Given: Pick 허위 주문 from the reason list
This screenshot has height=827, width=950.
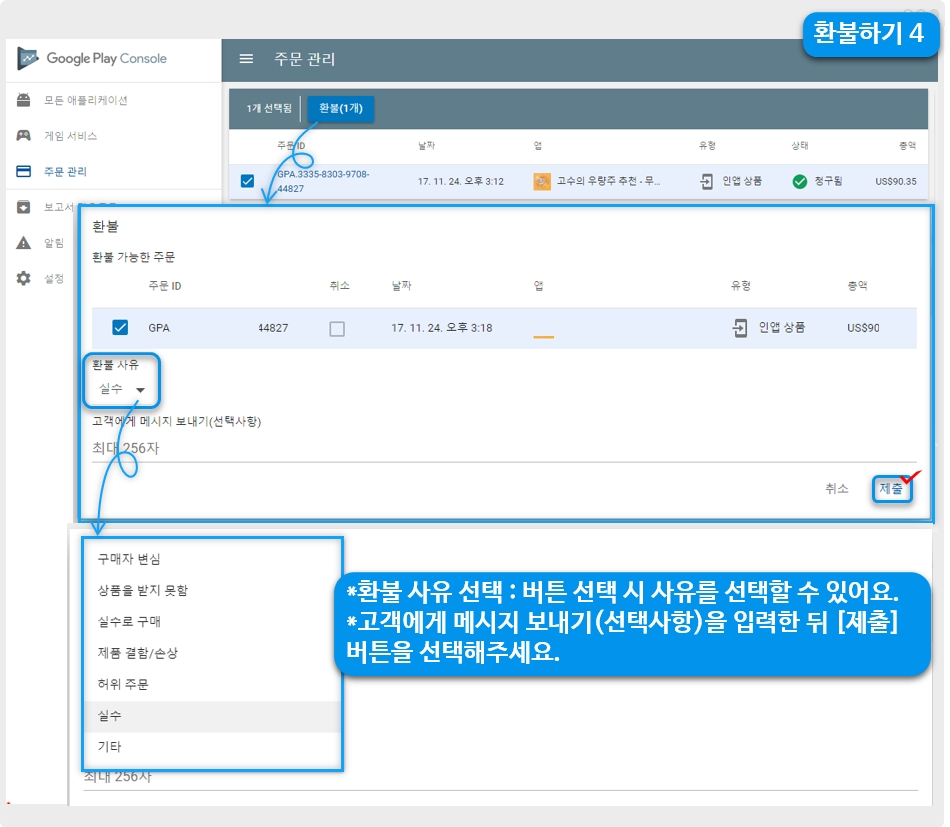Looking at the screenshot, I should point(122,684).
